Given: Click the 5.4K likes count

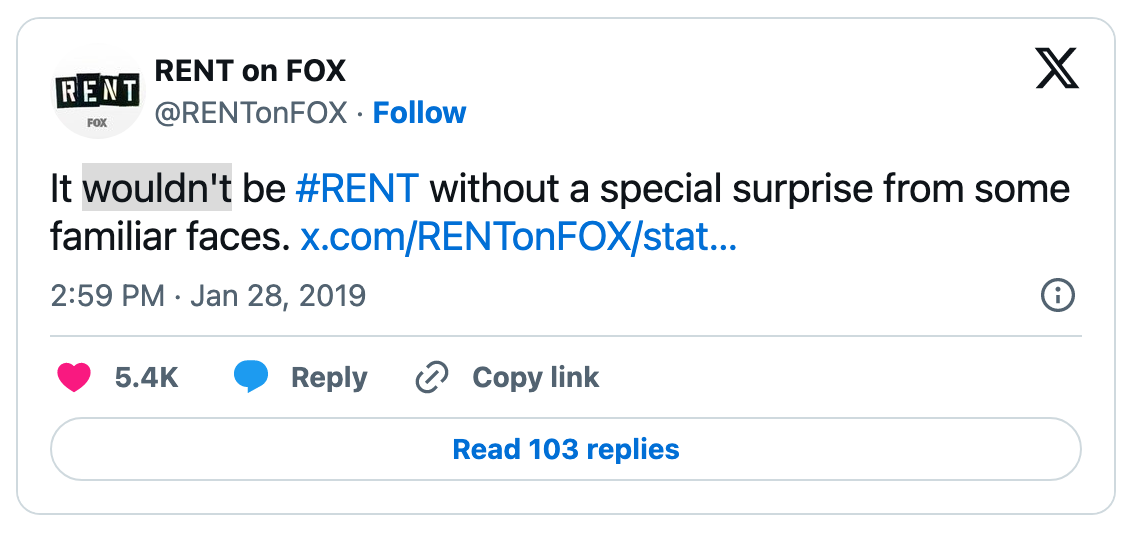Looking at the screenshot, I should (146, 377).
